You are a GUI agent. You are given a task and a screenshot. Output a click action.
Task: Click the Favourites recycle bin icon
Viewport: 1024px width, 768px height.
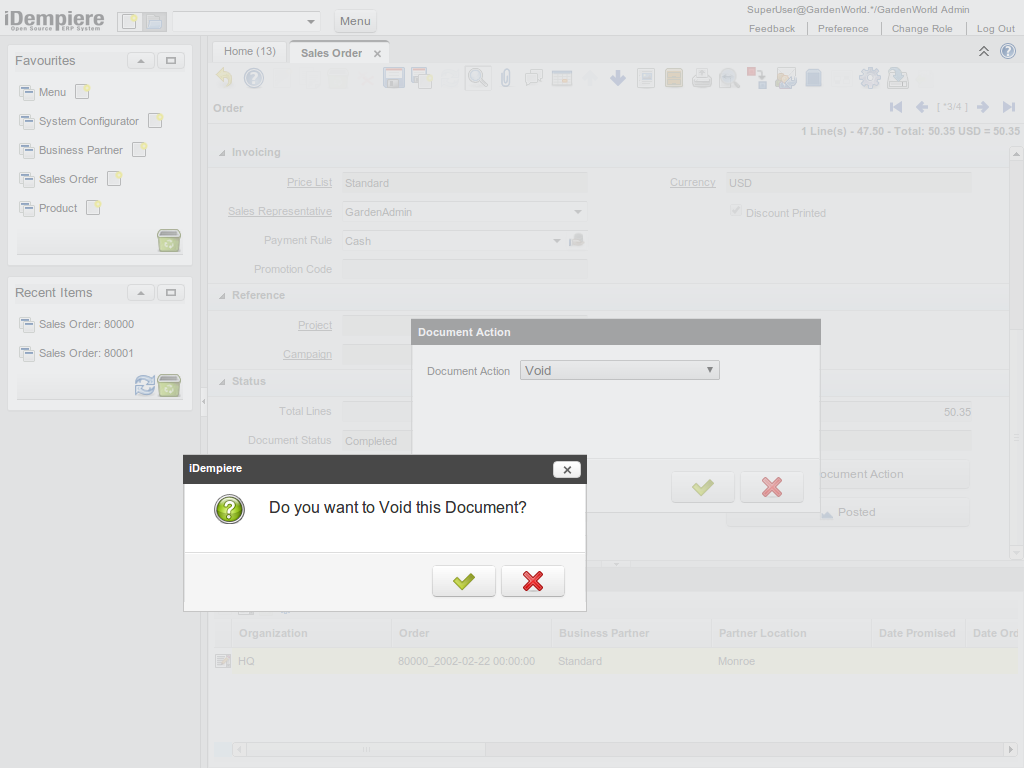click(169, 241)
